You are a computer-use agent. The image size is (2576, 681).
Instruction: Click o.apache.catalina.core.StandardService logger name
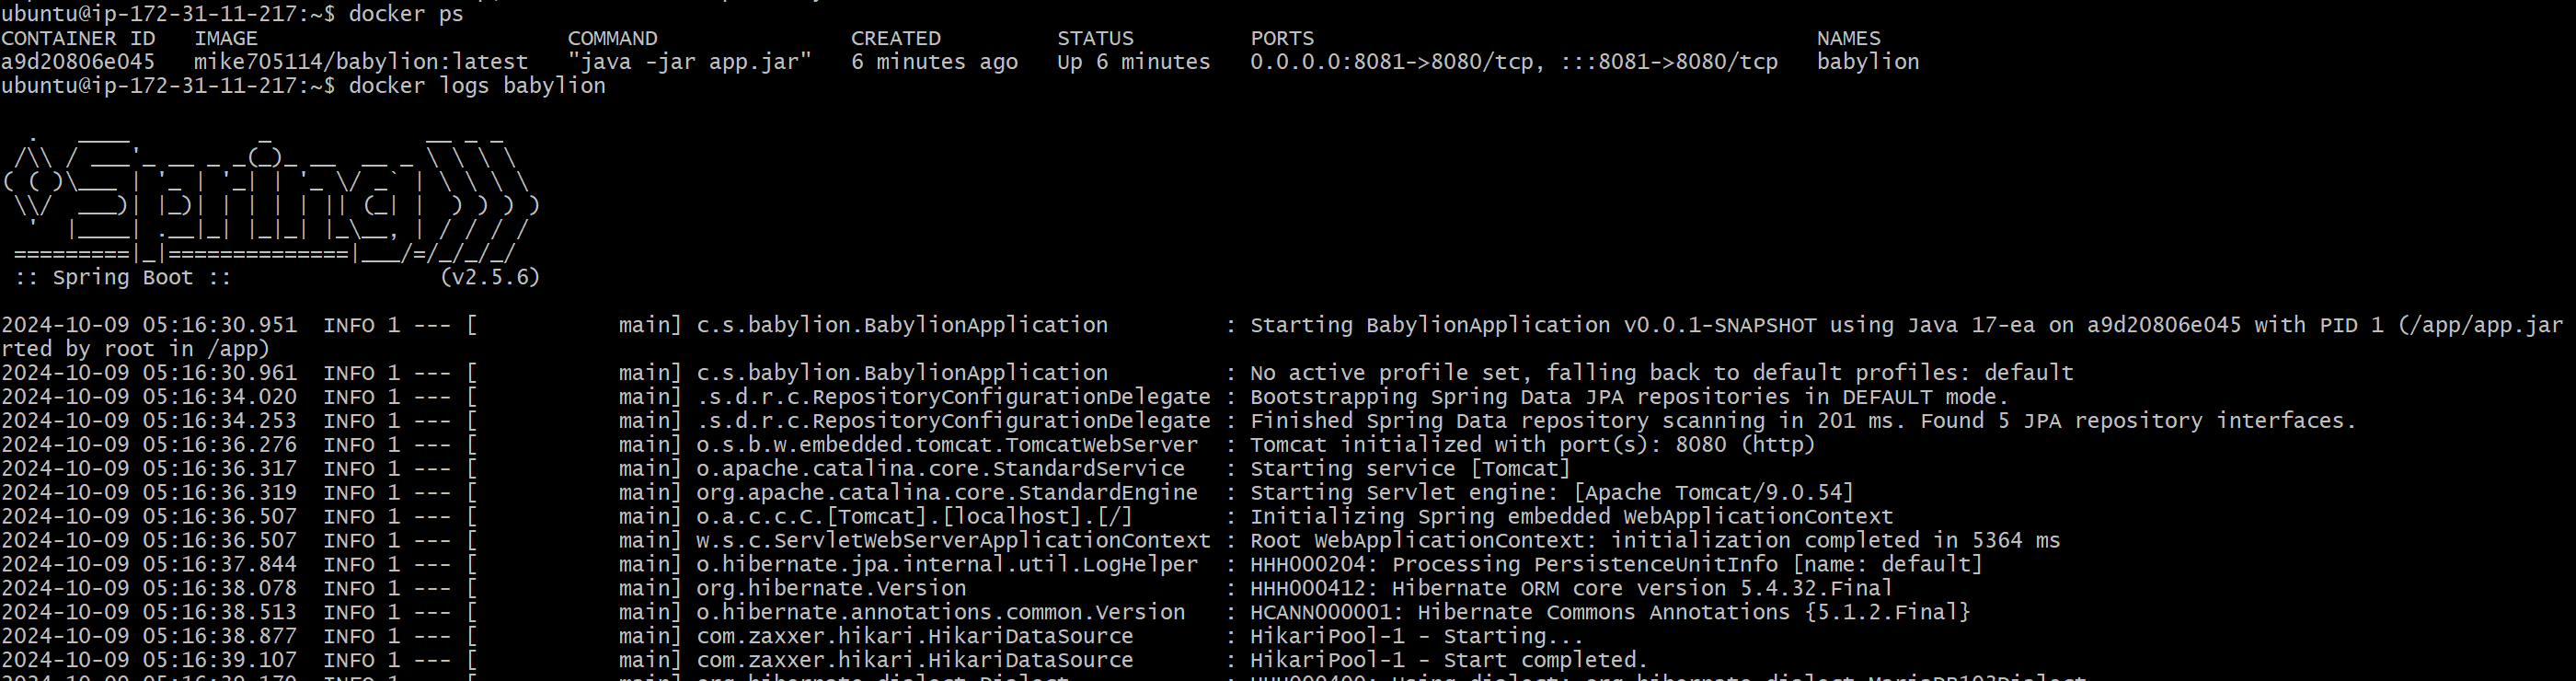pos(941,469)
